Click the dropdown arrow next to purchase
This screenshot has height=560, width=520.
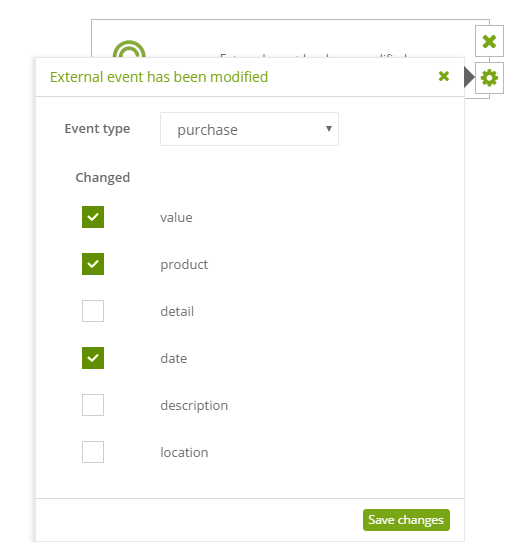point(329,129)
